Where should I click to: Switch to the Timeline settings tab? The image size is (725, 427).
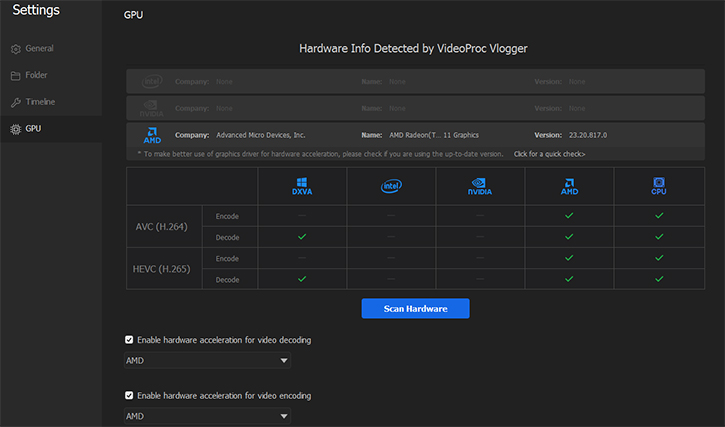[40, 102]
